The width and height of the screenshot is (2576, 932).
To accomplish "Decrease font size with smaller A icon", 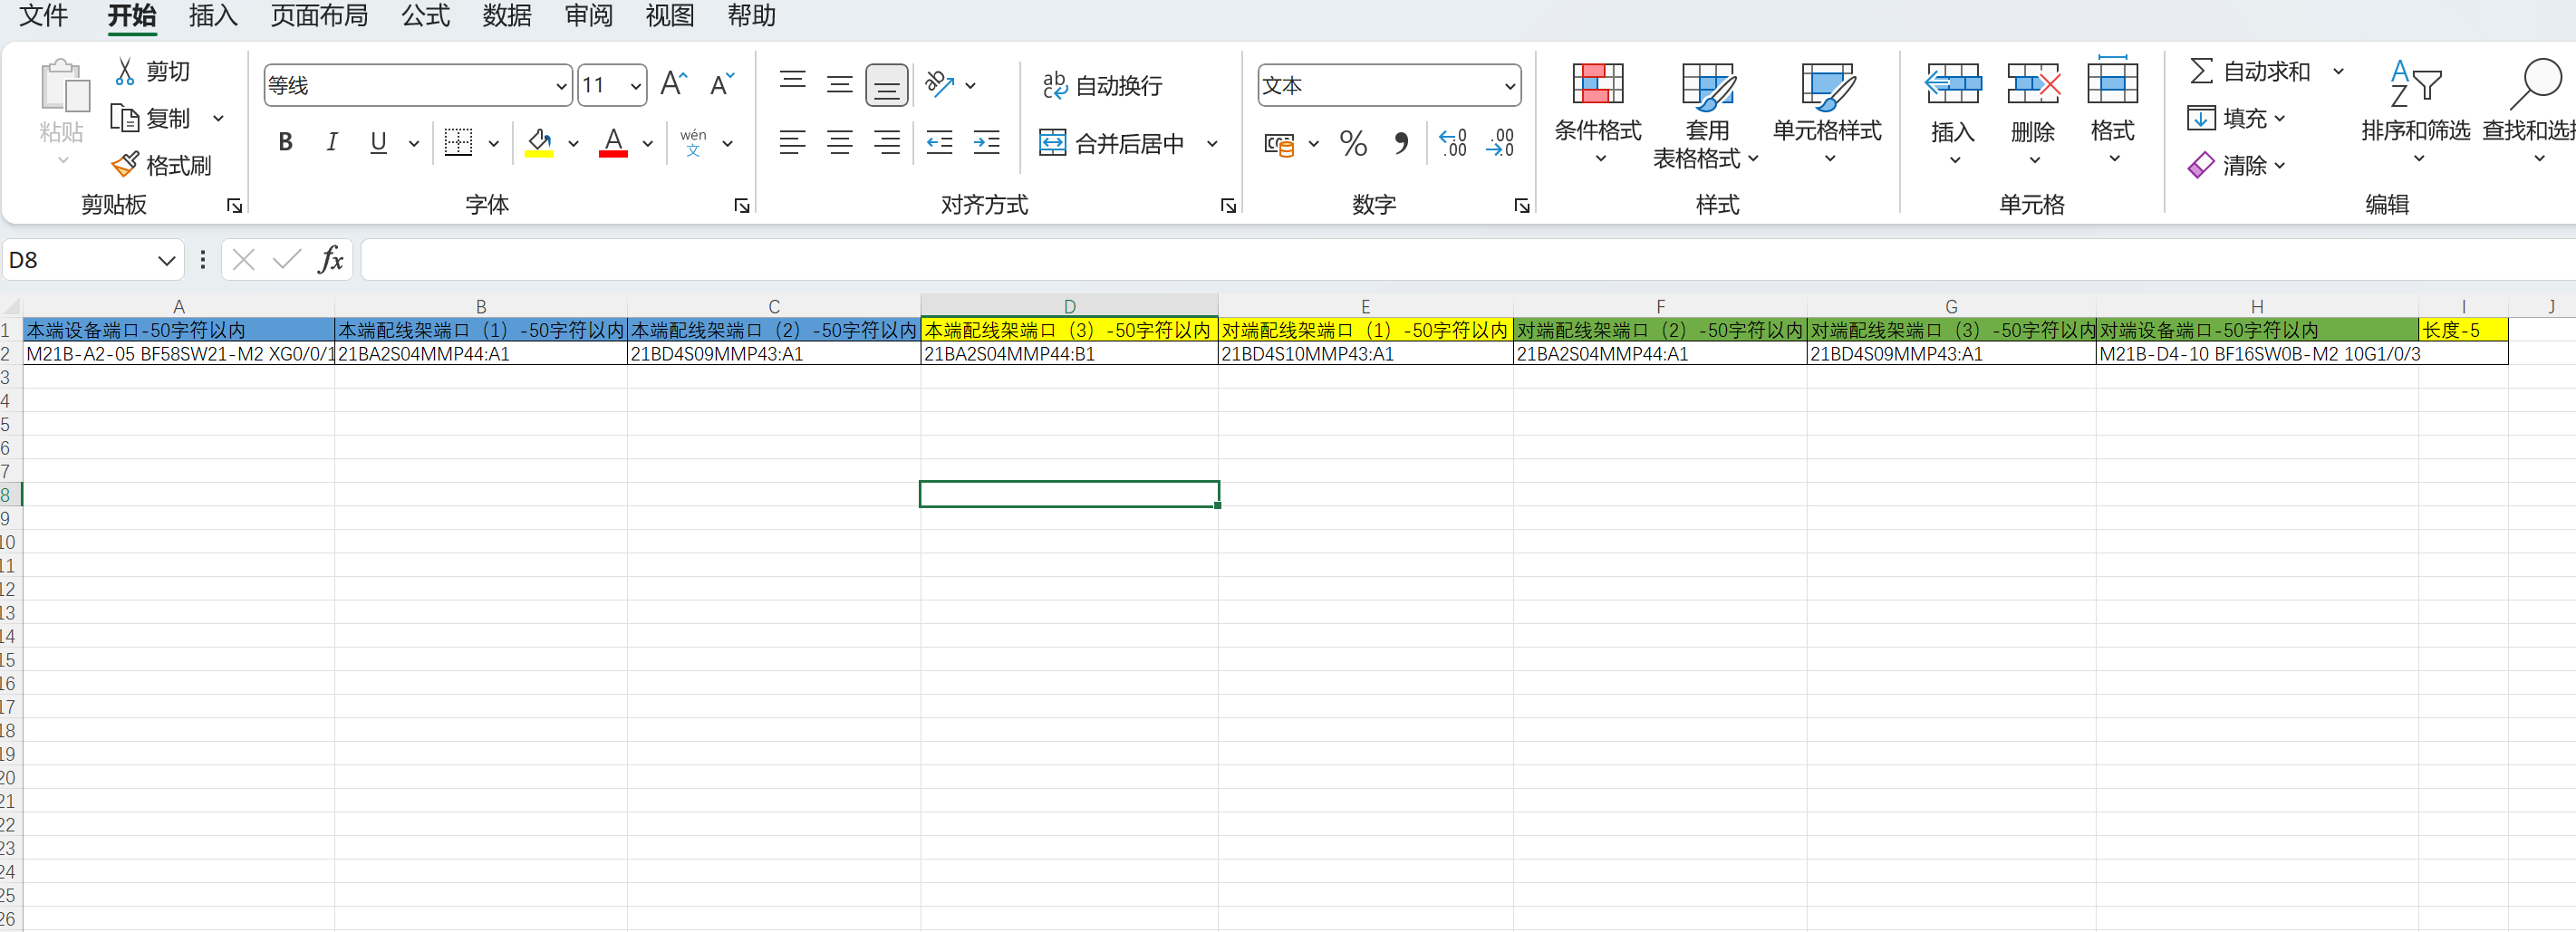I will point(722,84).
